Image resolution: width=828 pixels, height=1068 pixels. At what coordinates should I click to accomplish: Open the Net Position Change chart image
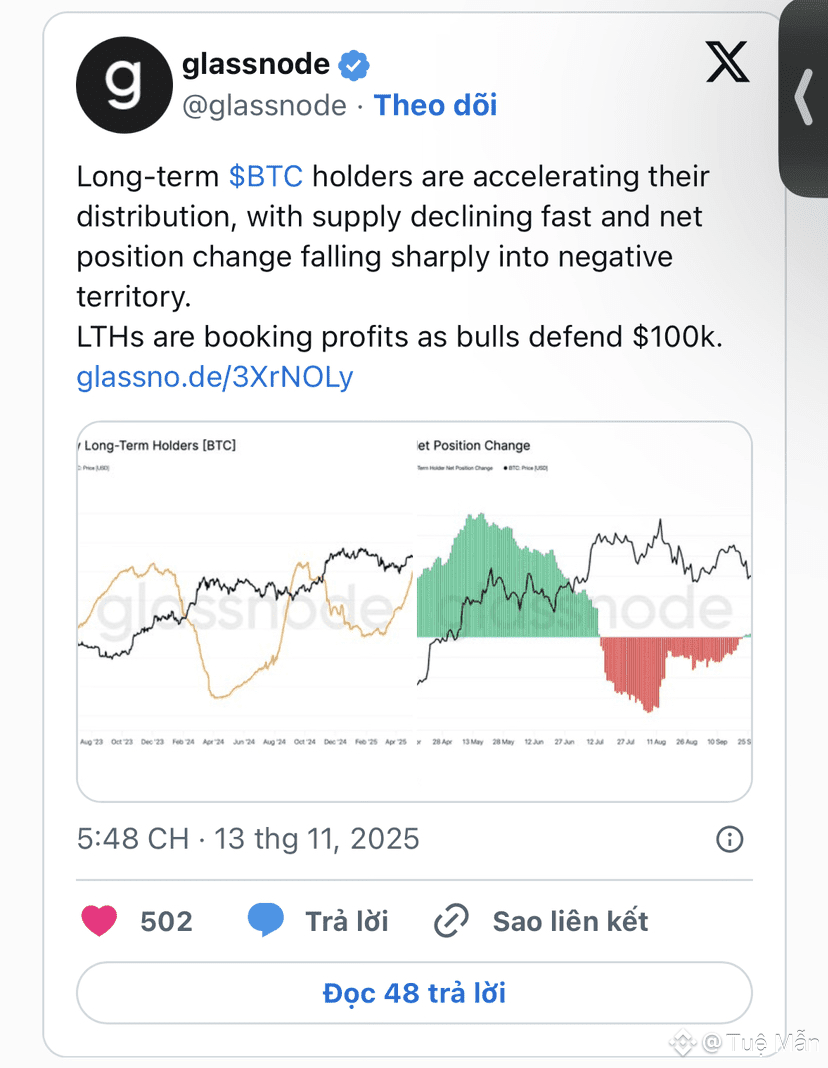coord(583,611)
